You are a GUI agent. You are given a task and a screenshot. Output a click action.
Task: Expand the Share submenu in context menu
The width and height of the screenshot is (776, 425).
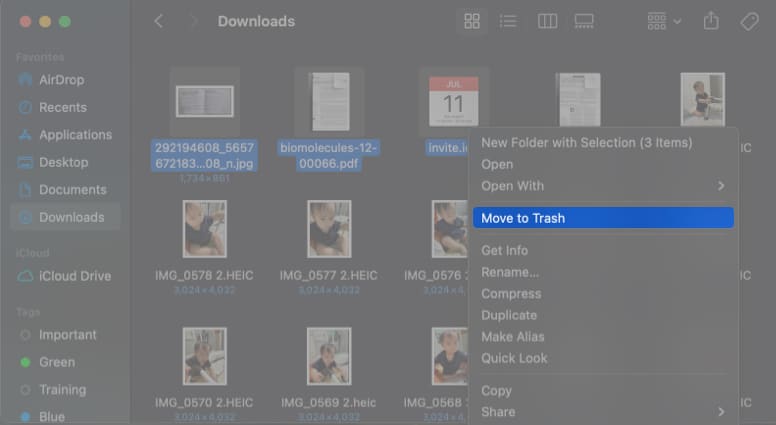coord(603,412)
